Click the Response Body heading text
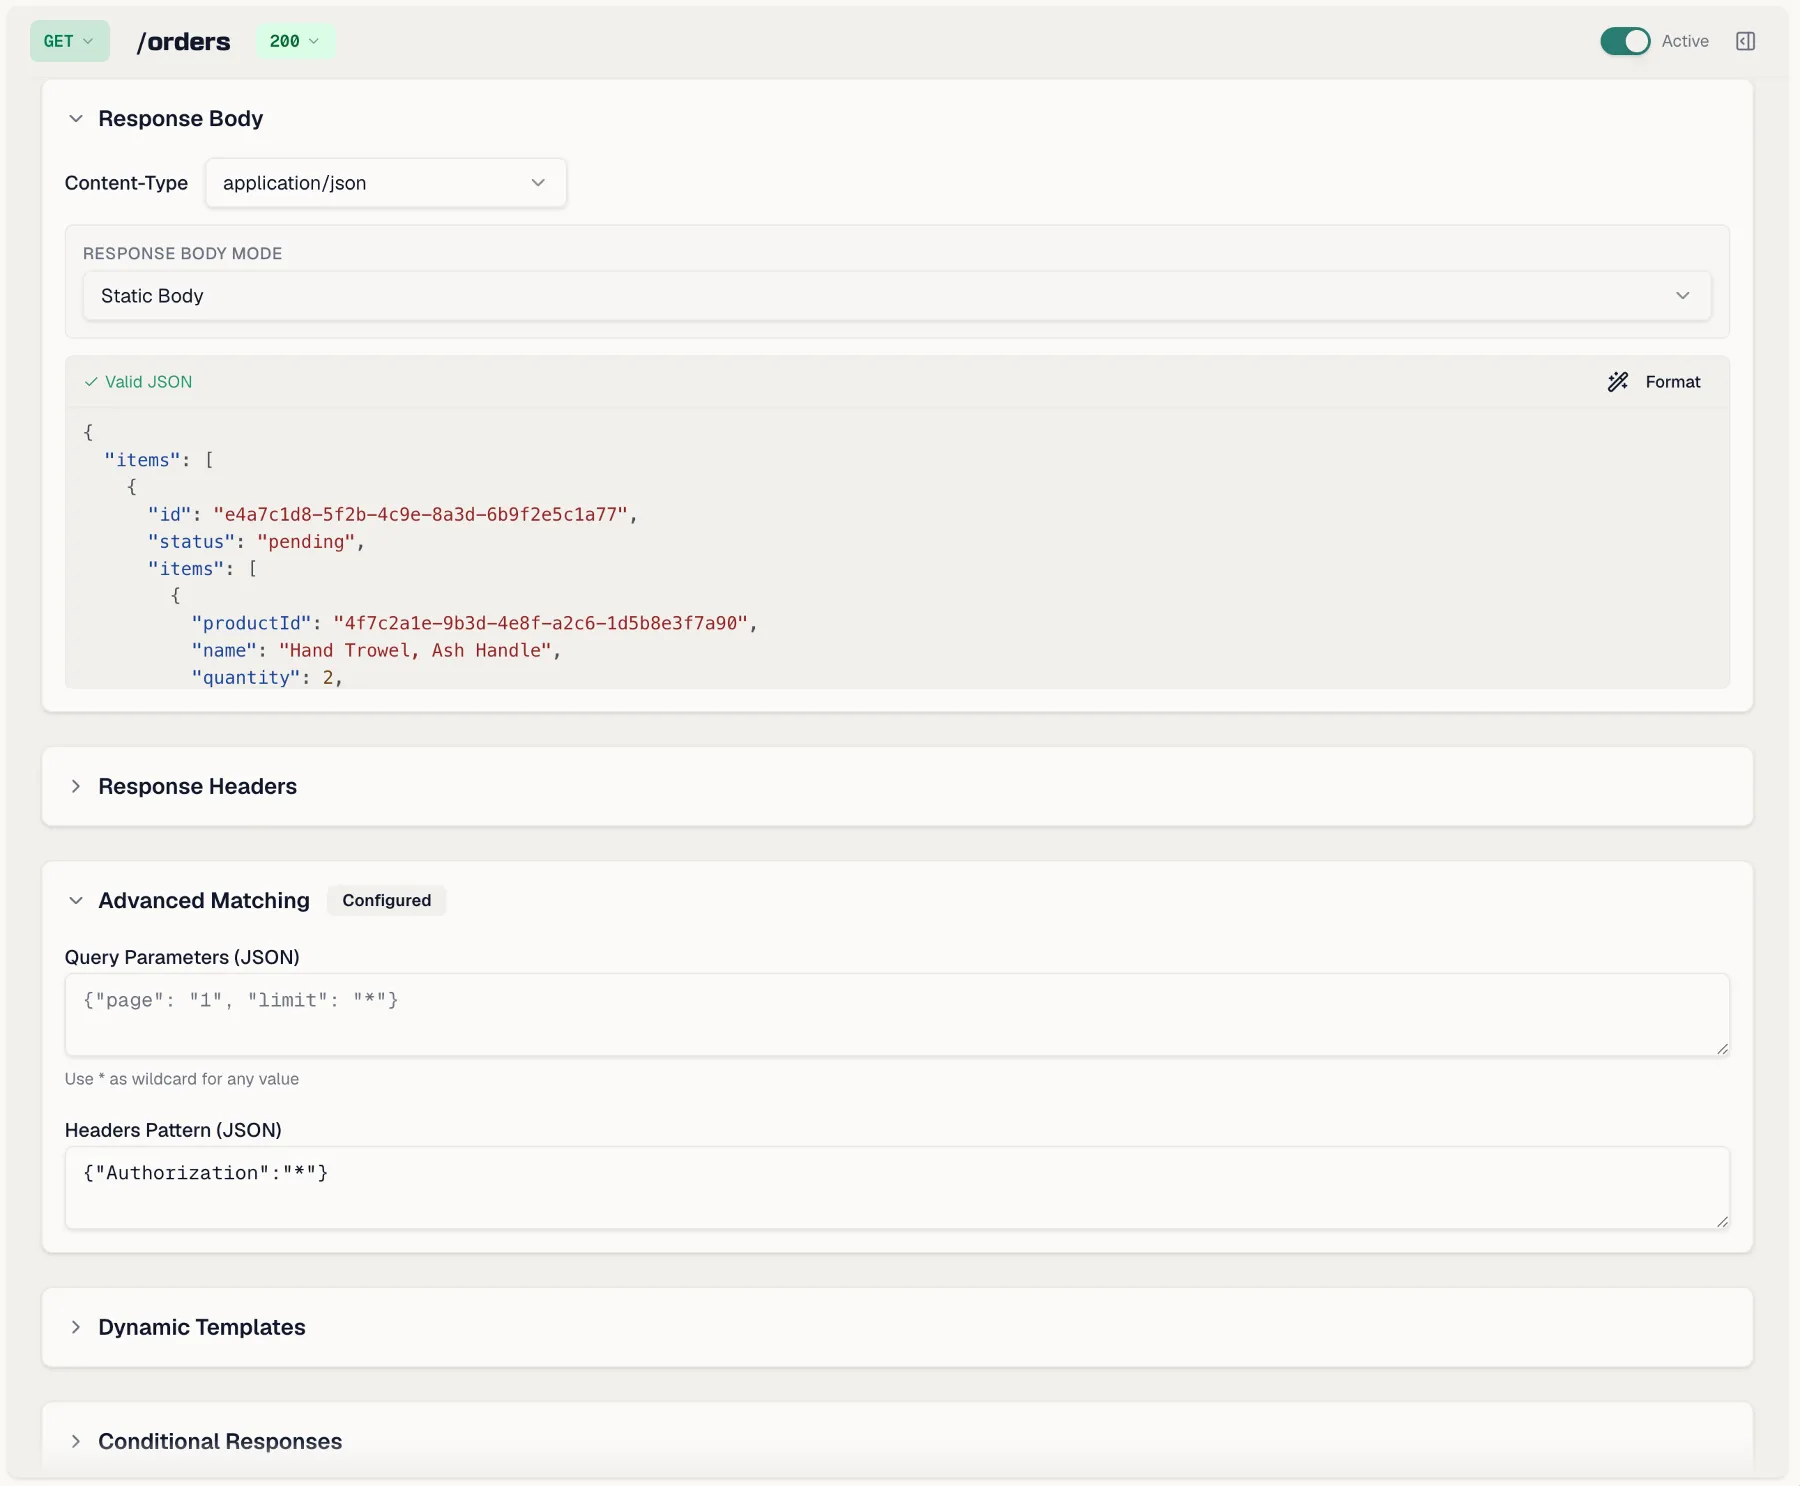 point(181,119)
